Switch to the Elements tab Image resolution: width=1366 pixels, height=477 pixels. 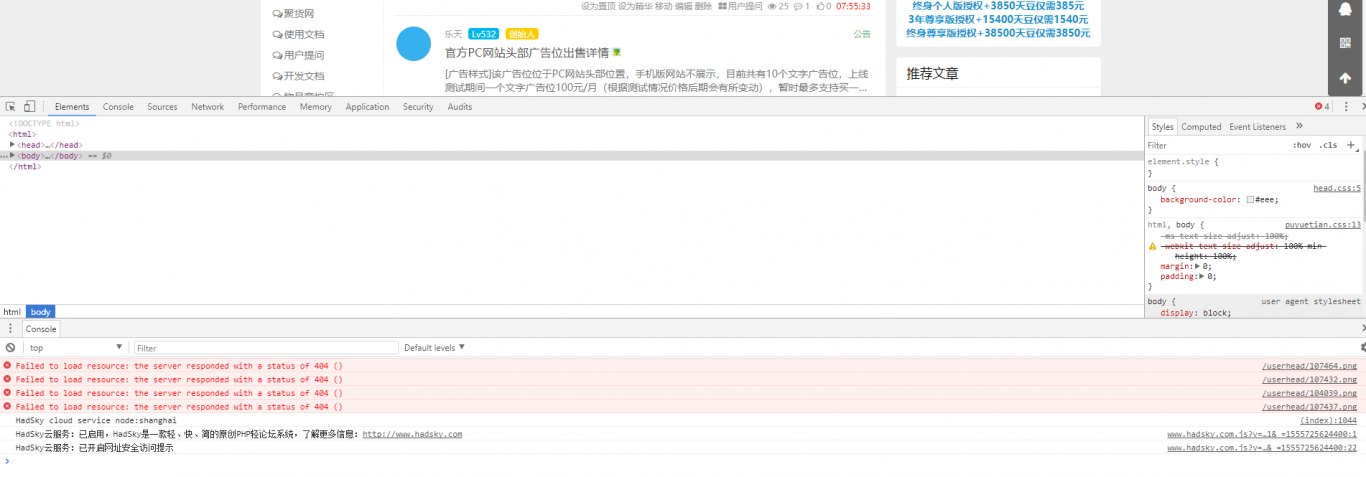point(72,107)
